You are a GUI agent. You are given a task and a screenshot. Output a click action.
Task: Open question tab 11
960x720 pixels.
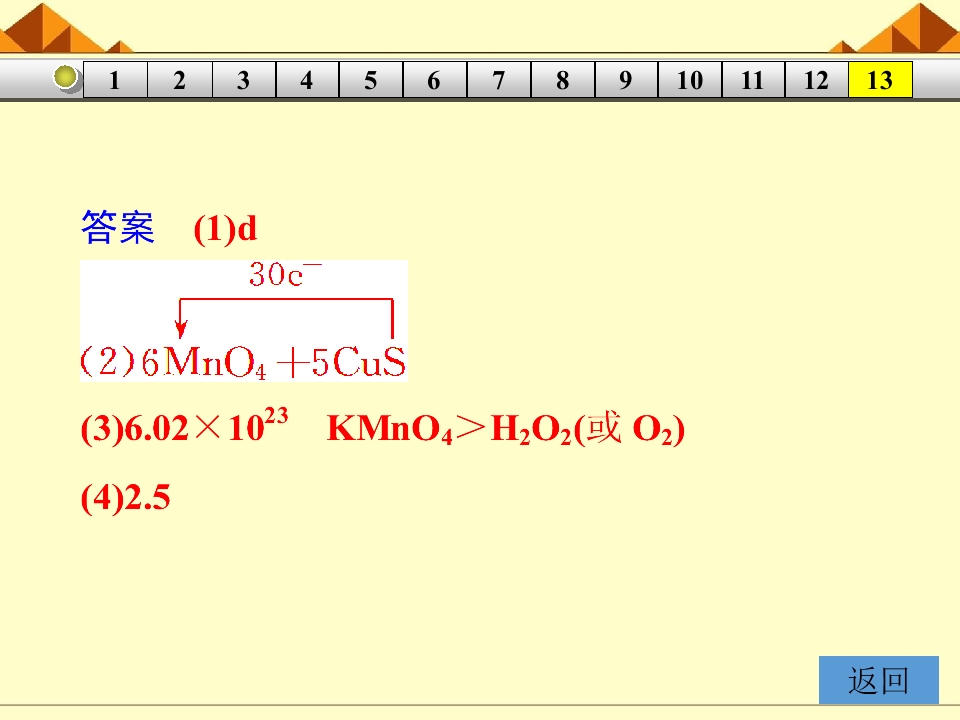pos(753,80)
